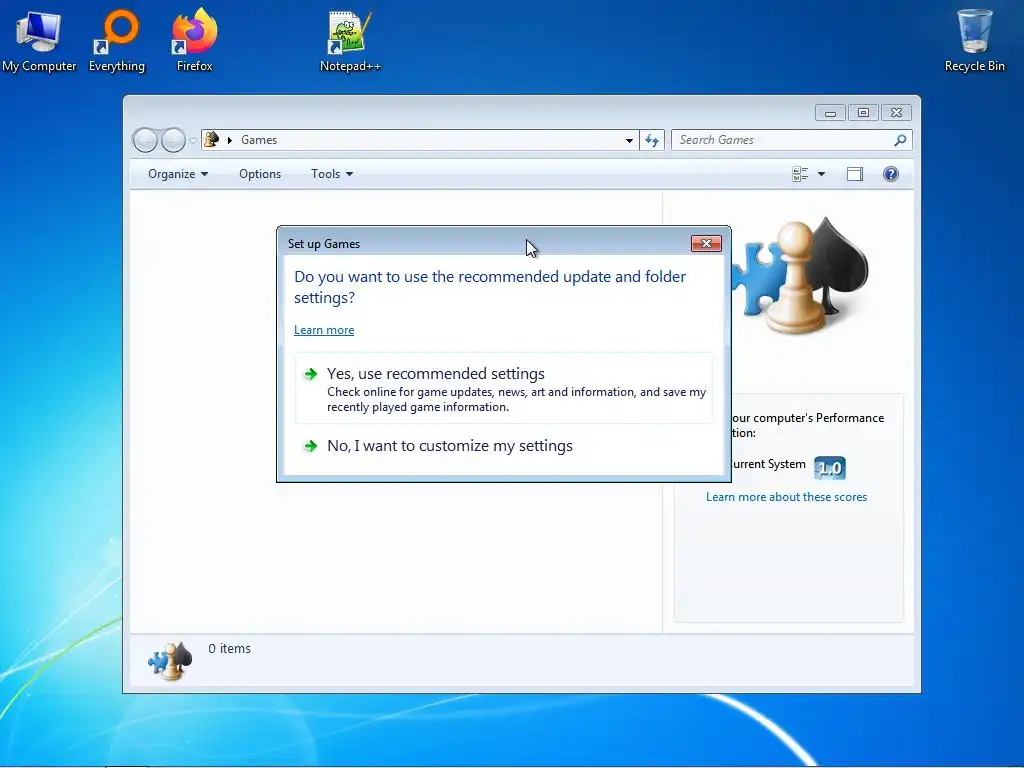Click the Games text in address bar
The image size is (1024, 768).
click(259, 140)
